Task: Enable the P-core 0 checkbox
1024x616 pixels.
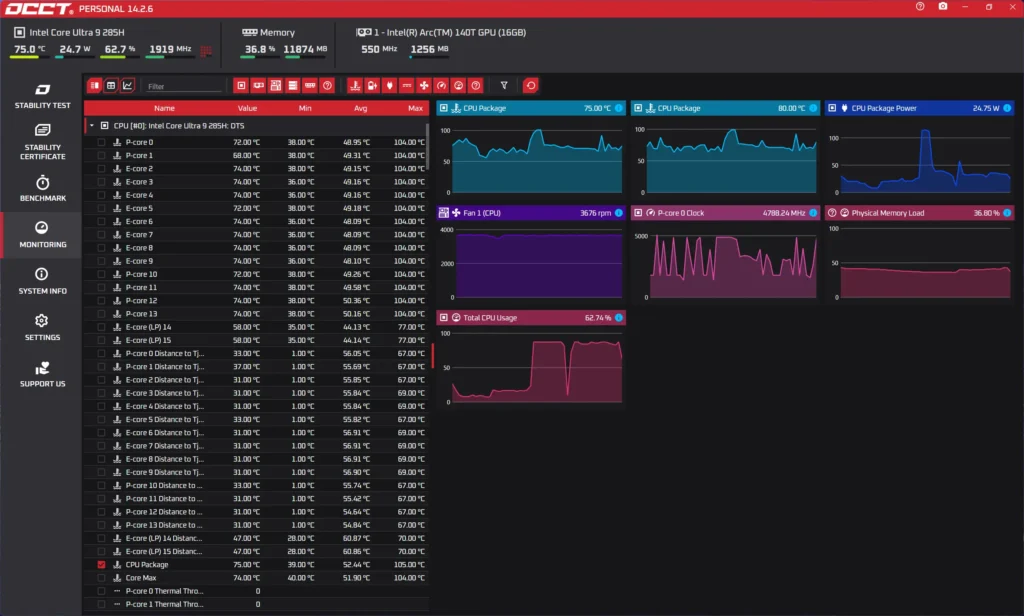Action: (101, 143)
